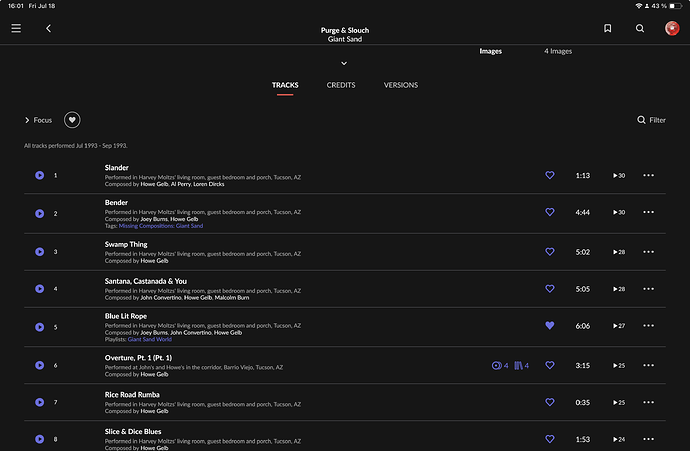The width and height of the screenshot is (690, 451).
Task: Toggle the album favorite heart circle
Action: point(72,120)
